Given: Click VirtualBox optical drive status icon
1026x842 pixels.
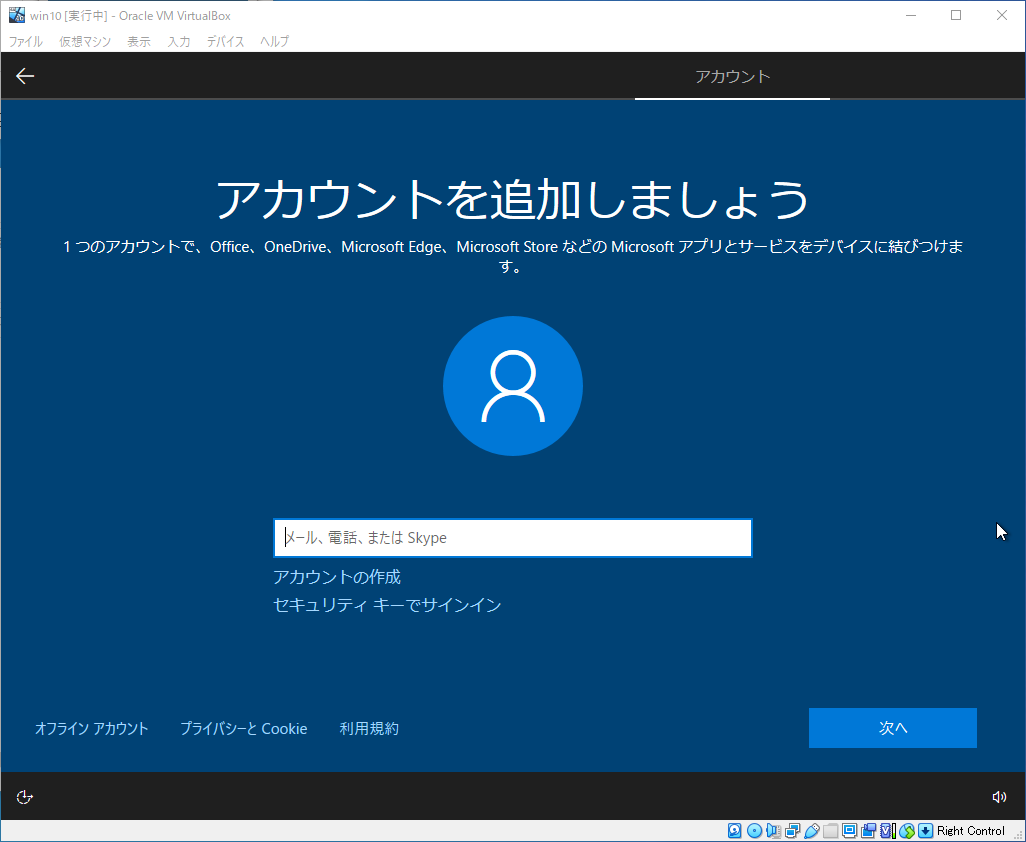Looking at the screenshot, I should coord(754,831).
